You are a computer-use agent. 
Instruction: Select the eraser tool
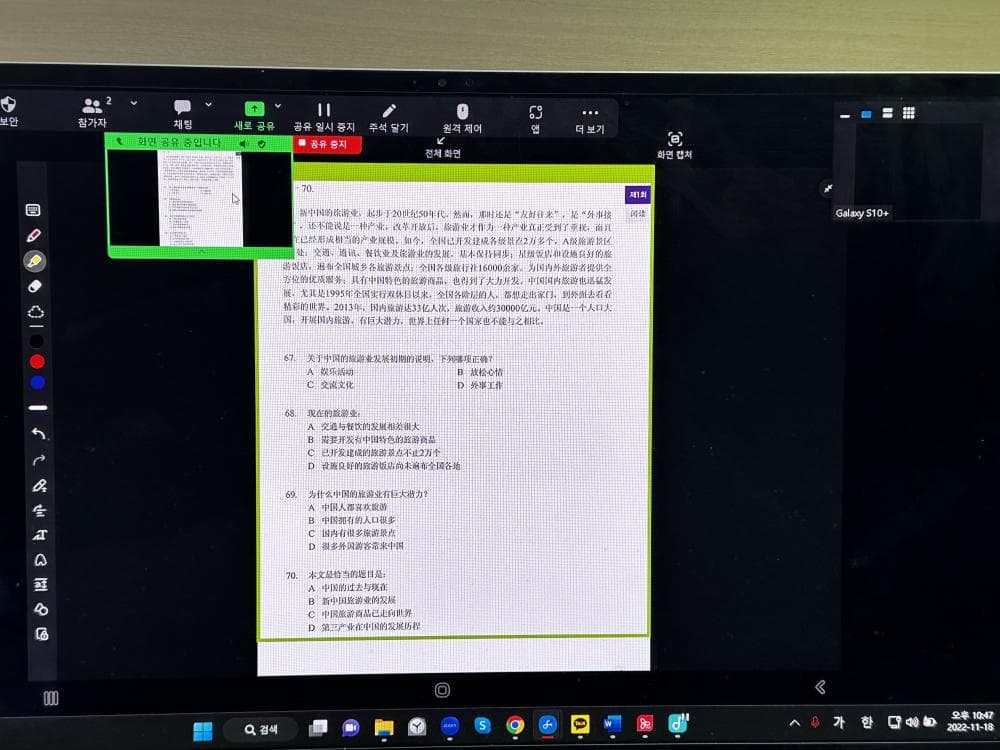(35, 286)
